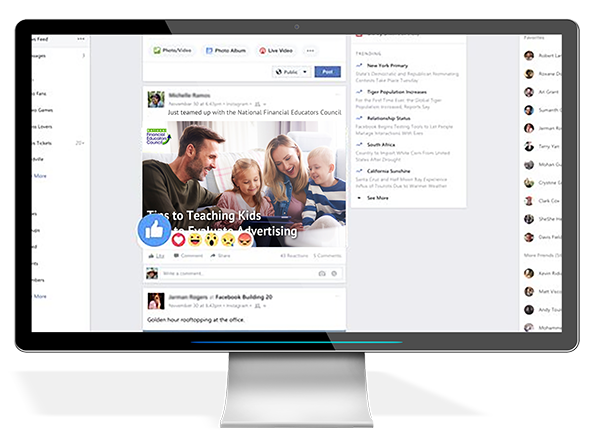The image size is (600, 446).
Task: Click Andy avatar under More Friends
Action: click(x=529, y=310)
